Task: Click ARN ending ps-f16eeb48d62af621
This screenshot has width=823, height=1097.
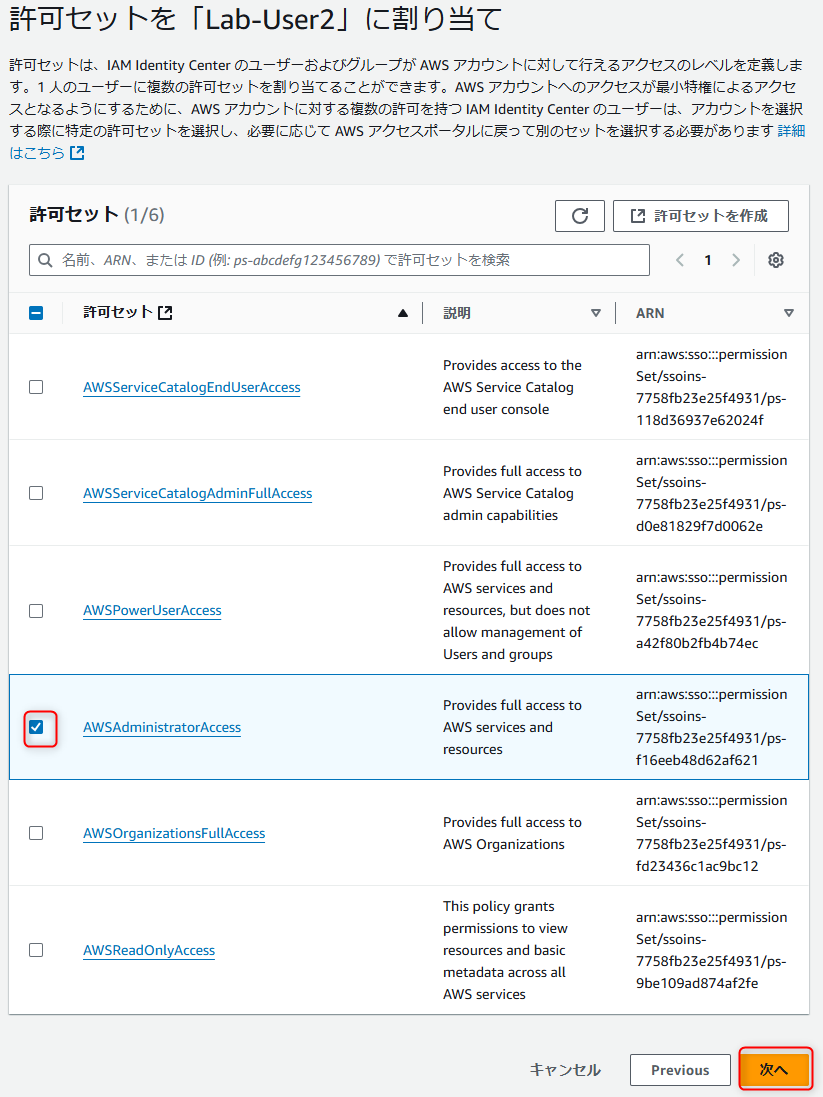Action: 711,727
